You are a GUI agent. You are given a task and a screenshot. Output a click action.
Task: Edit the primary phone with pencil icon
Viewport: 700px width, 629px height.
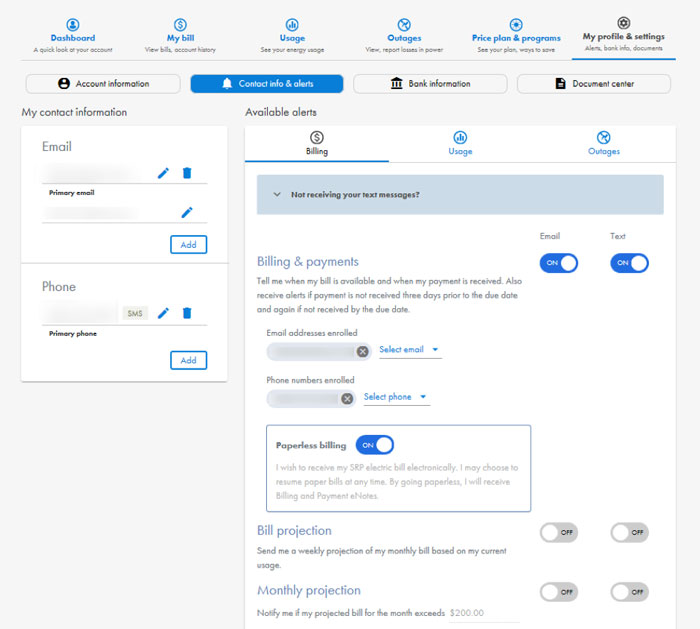click(163, 313)
